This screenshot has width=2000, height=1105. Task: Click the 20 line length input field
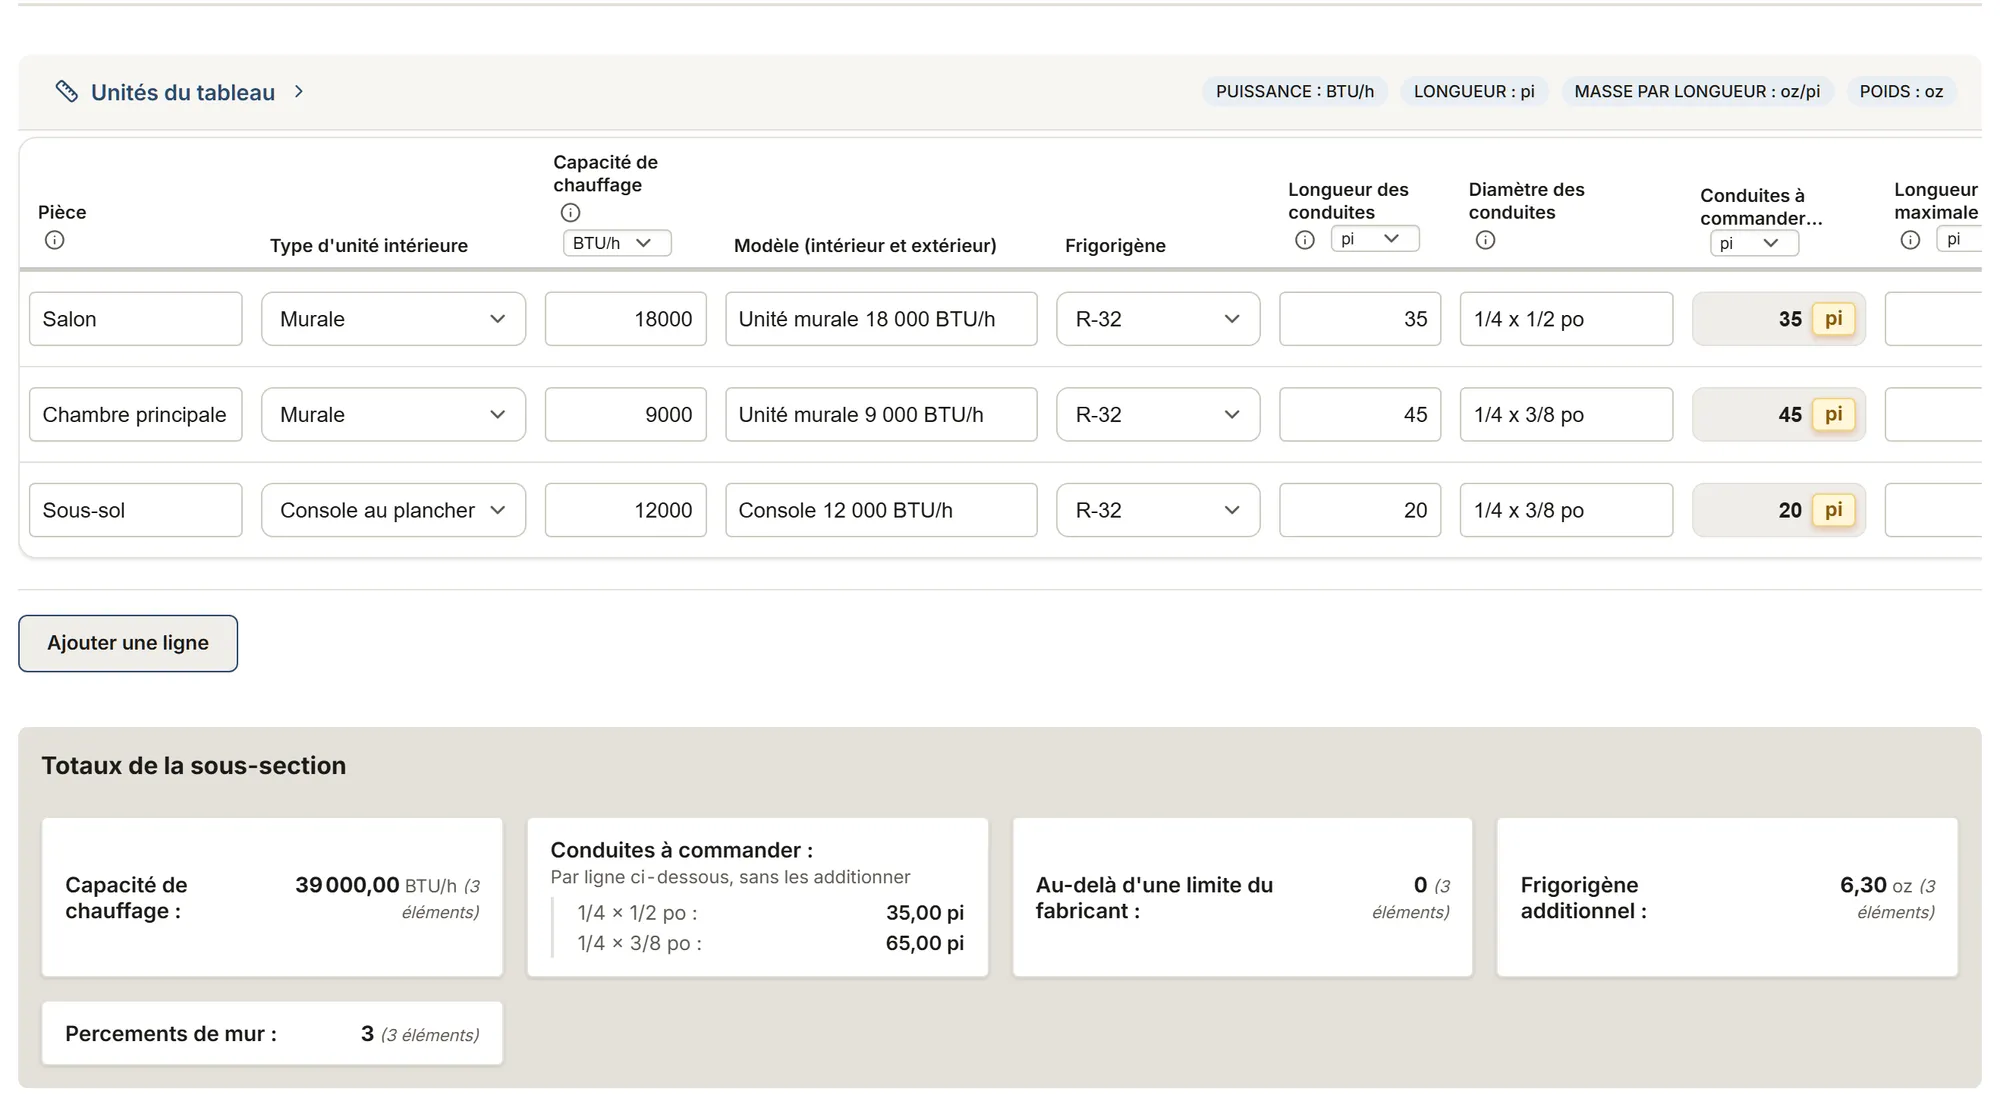1360,510
